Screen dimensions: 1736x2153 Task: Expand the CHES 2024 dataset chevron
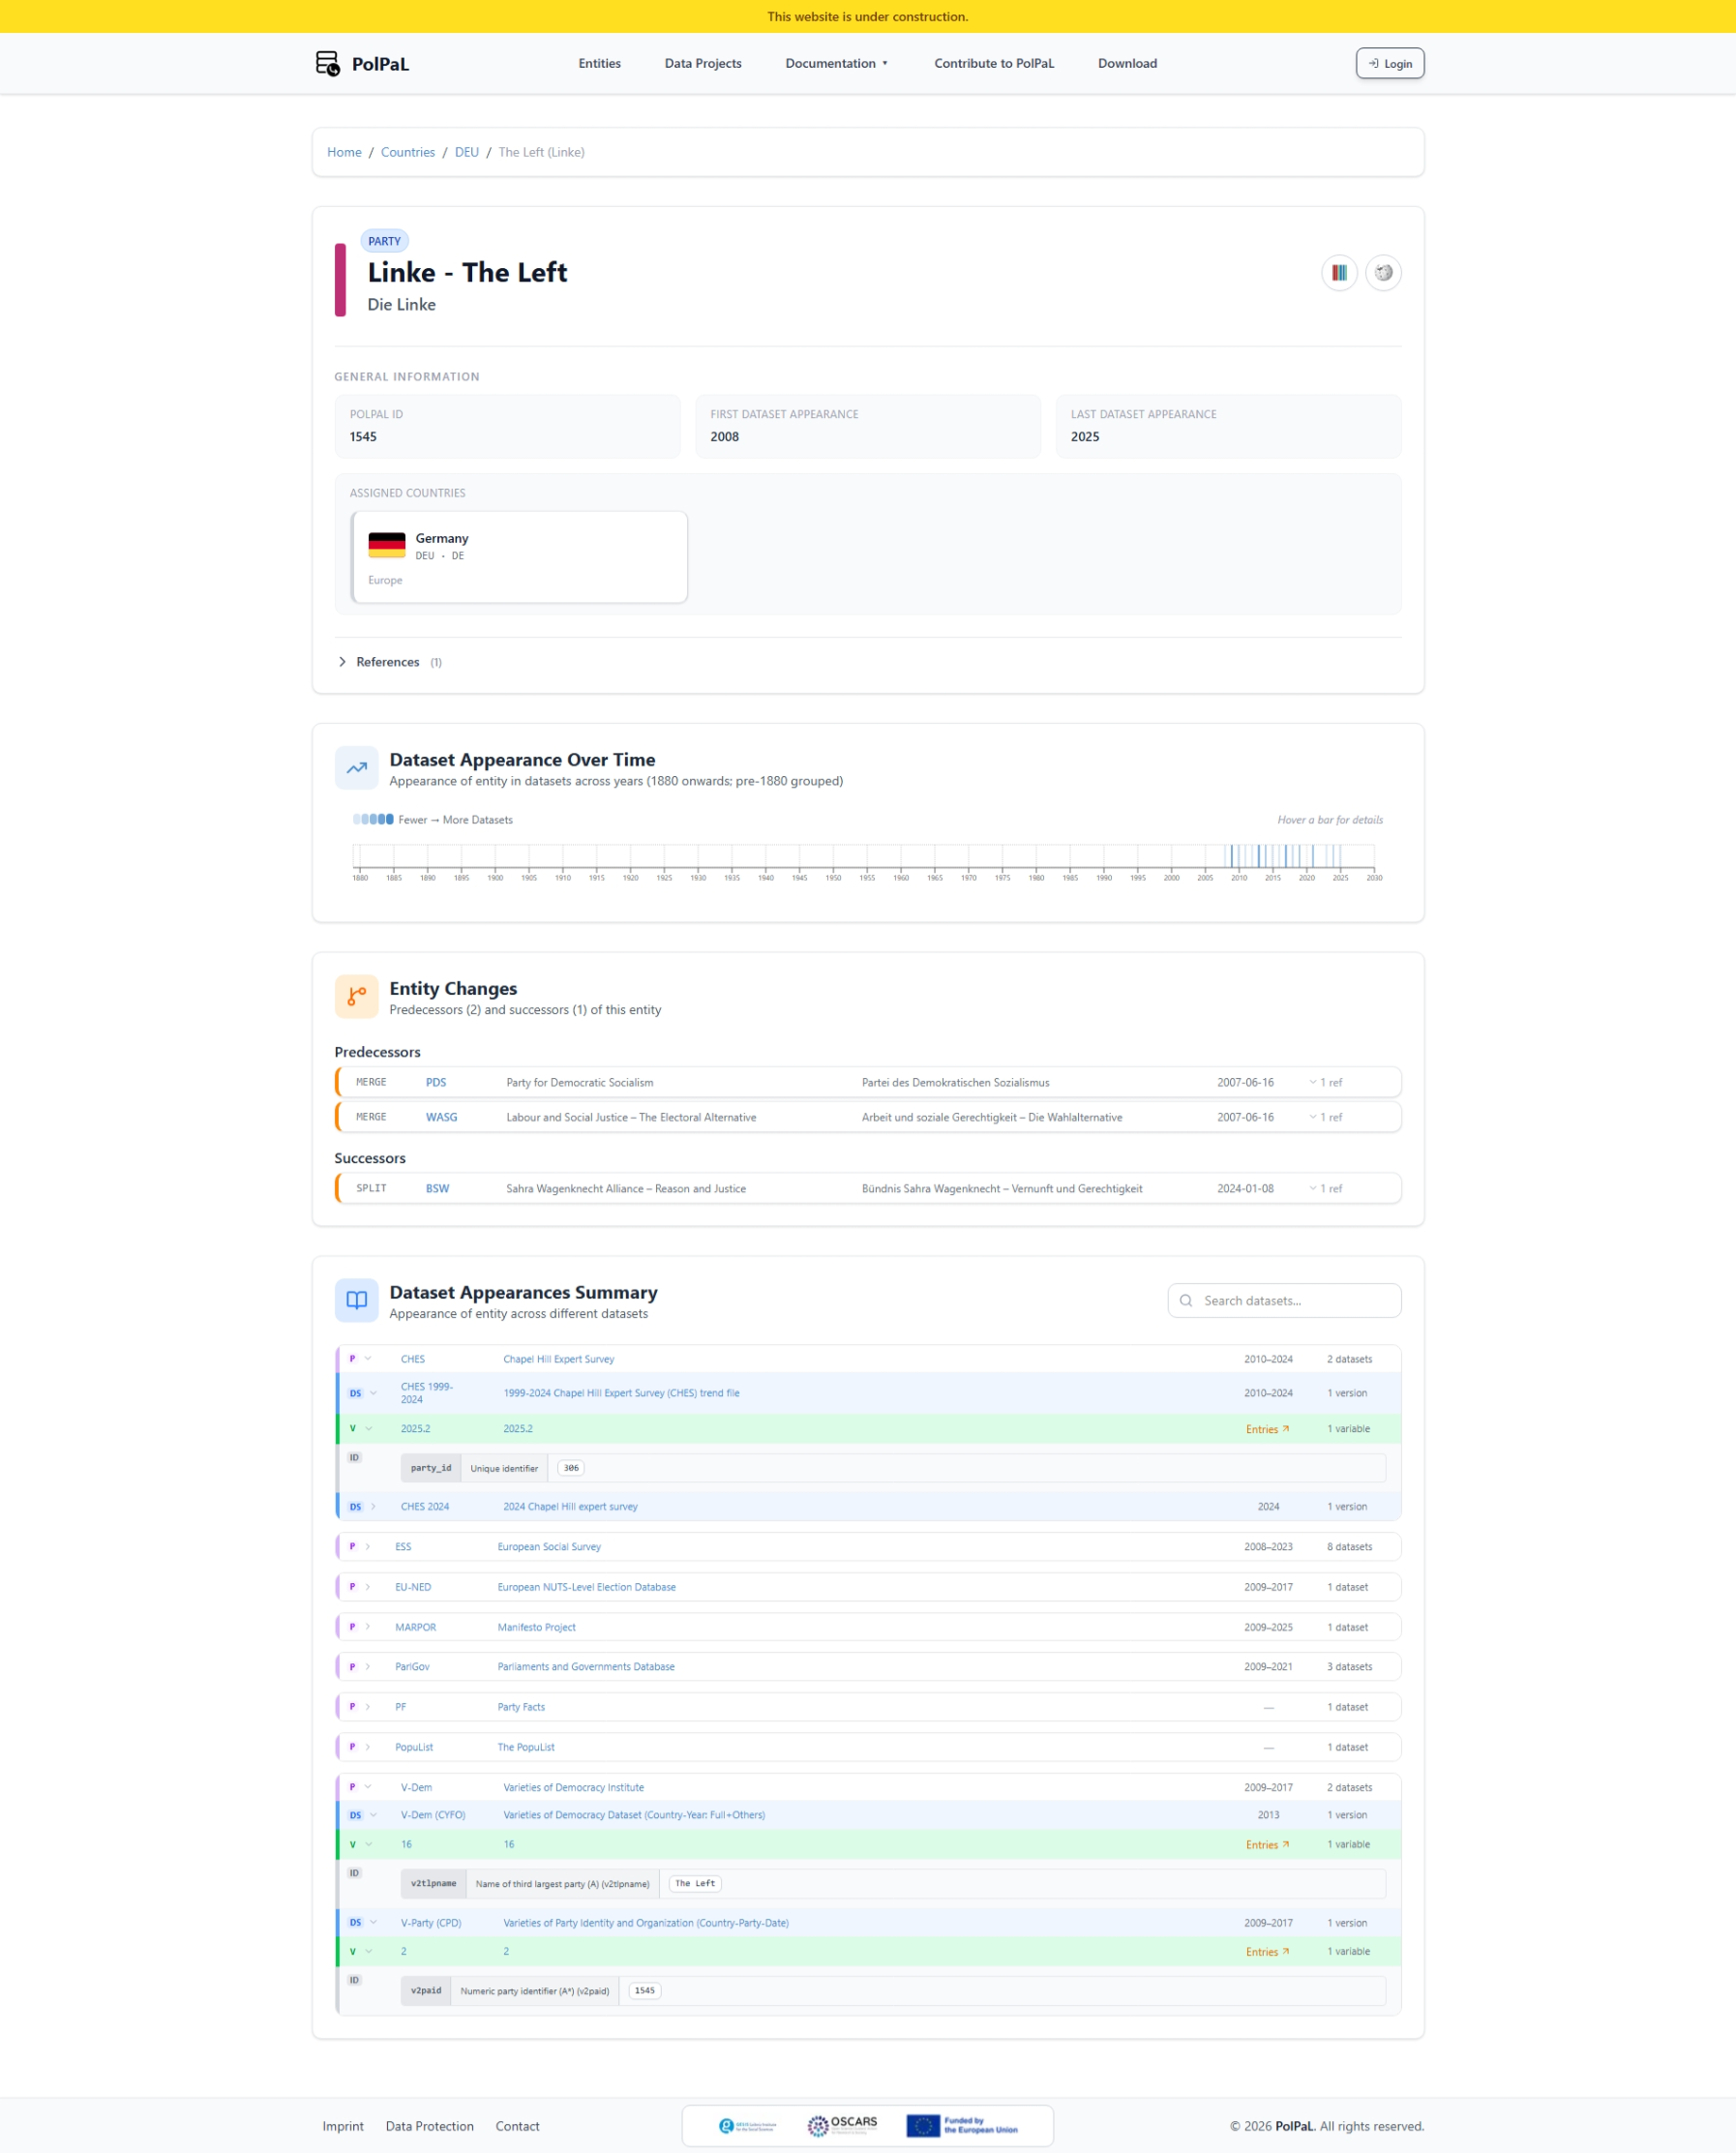coord(374,1507)
